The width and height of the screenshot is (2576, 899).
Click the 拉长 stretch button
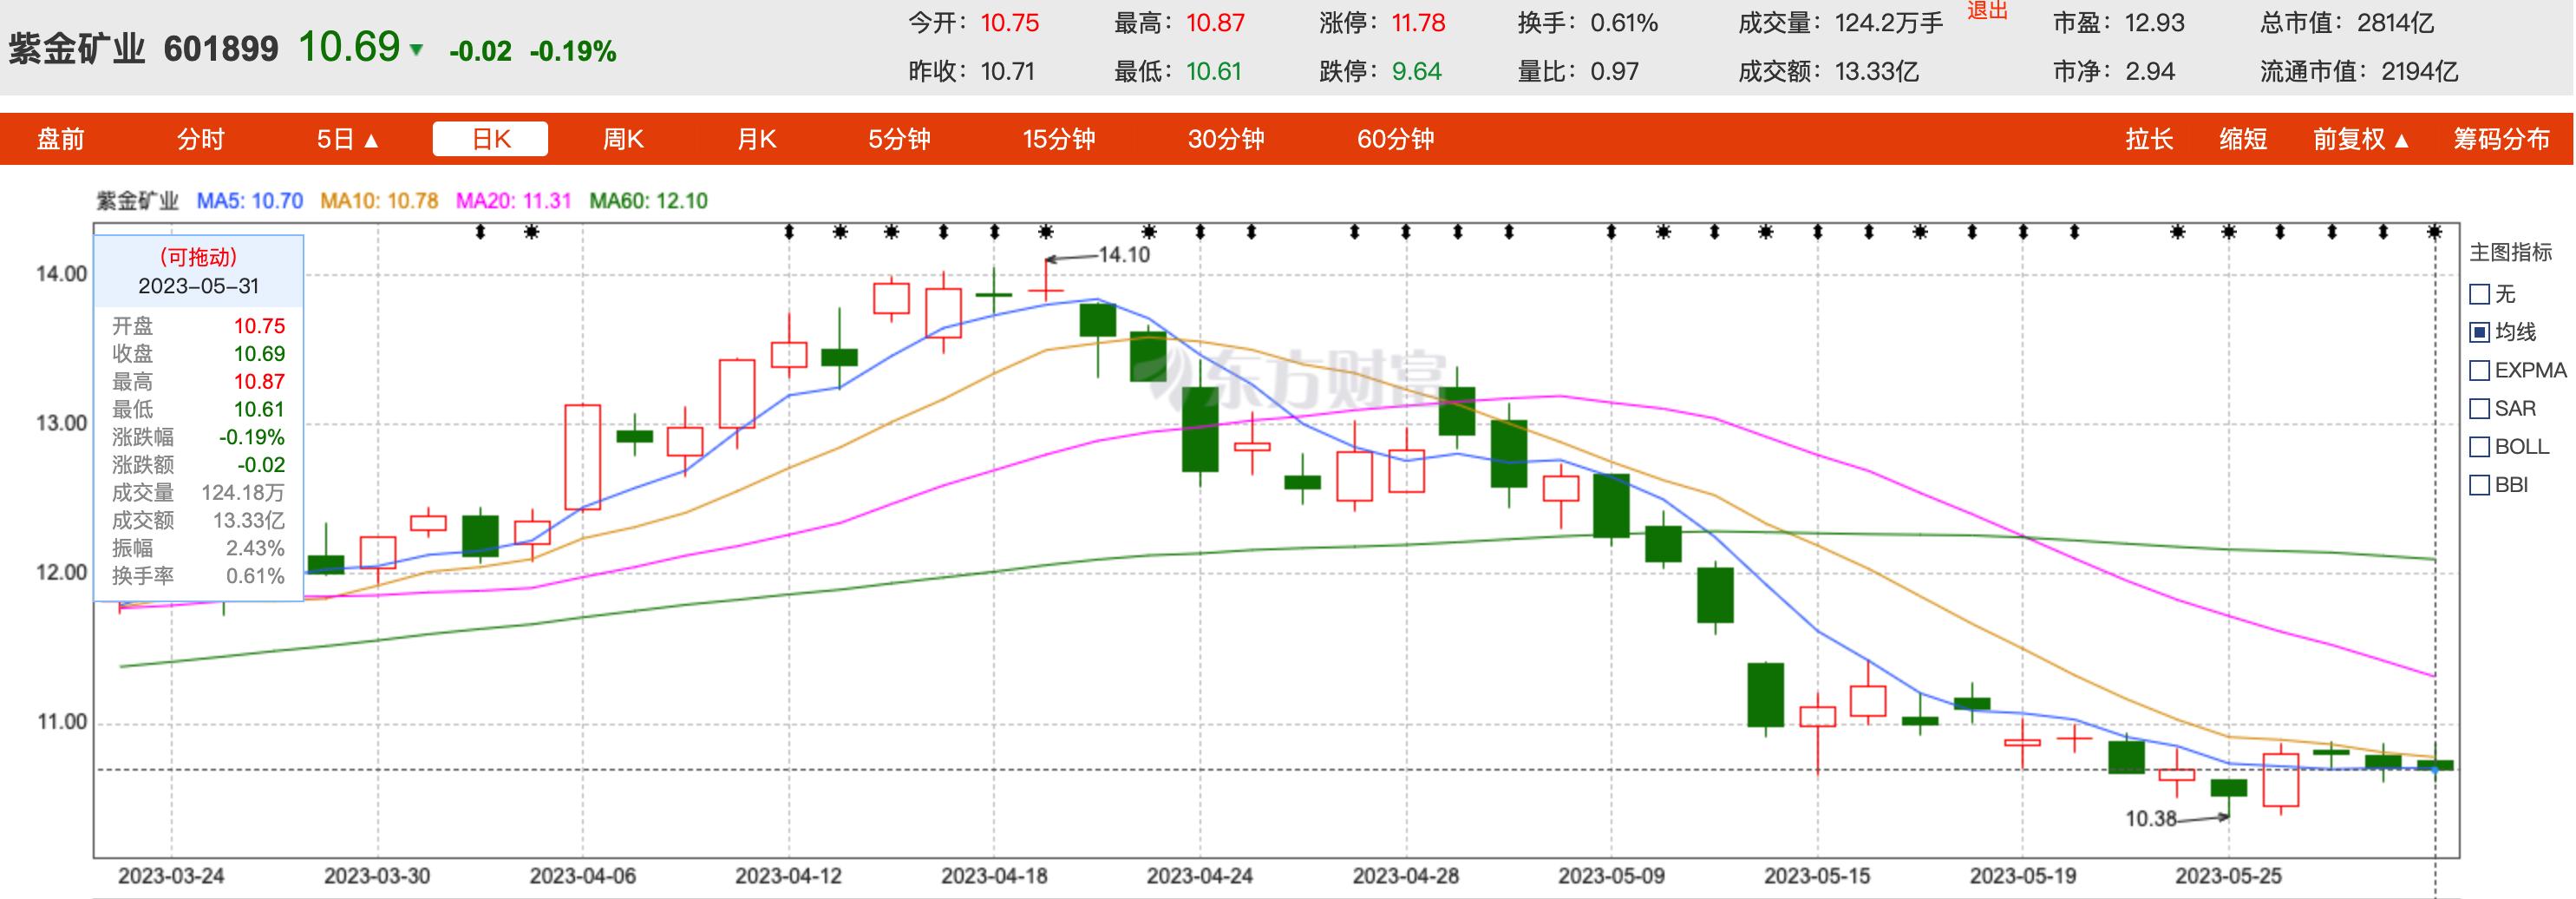2150,139
